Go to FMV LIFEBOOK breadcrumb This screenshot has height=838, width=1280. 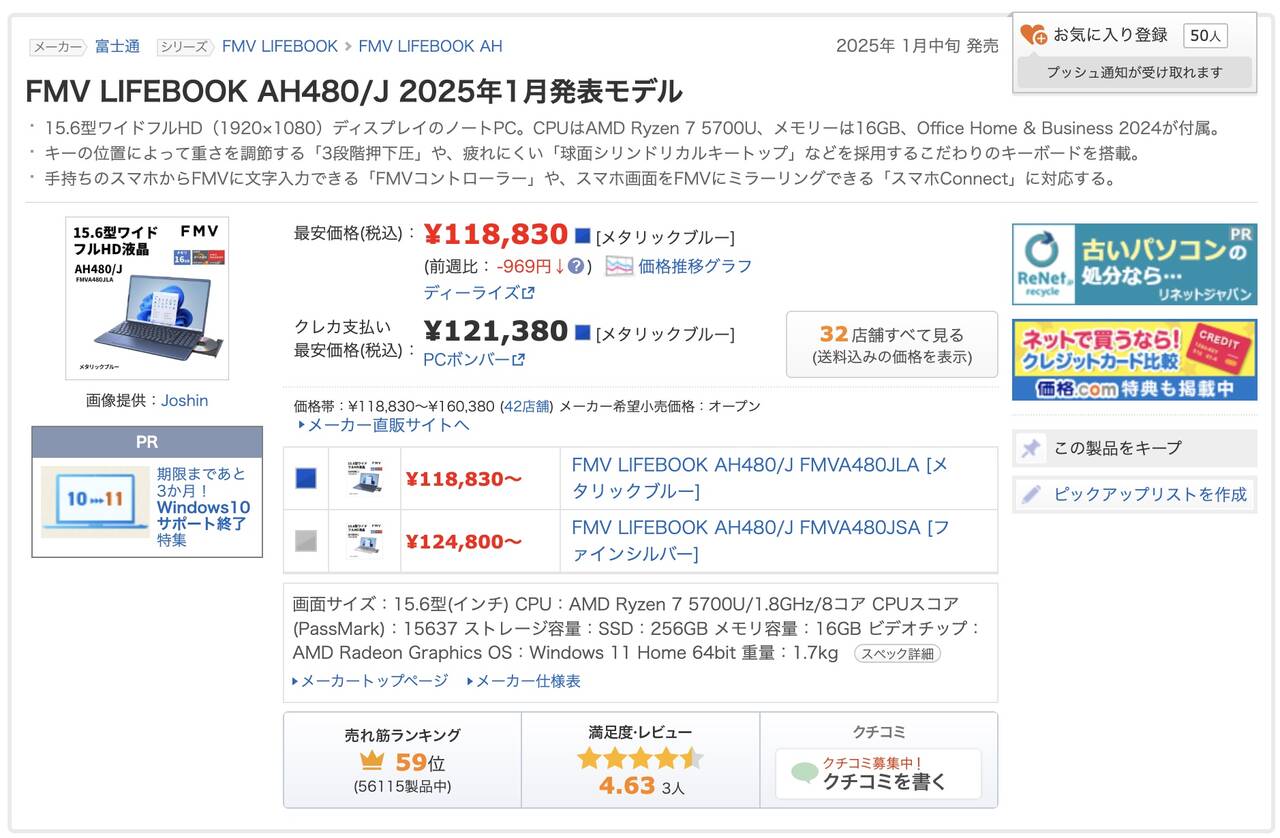tap(280, 46)
